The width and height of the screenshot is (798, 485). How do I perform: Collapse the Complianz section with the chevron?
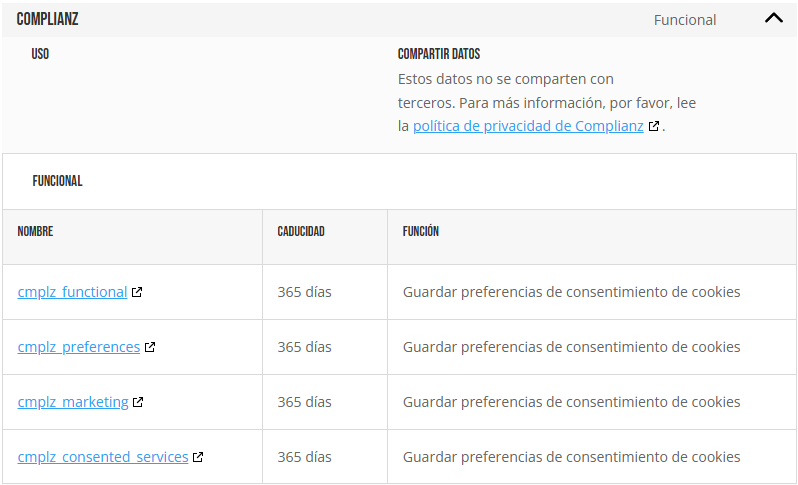pyautogui.click(x=773, y=19)
